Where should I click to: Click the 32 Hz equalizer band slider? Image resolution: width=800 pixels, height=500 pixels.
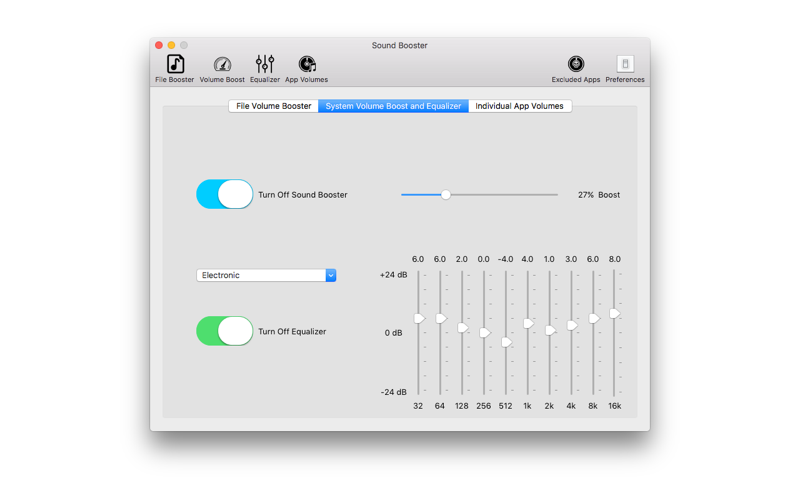point(419,319)
